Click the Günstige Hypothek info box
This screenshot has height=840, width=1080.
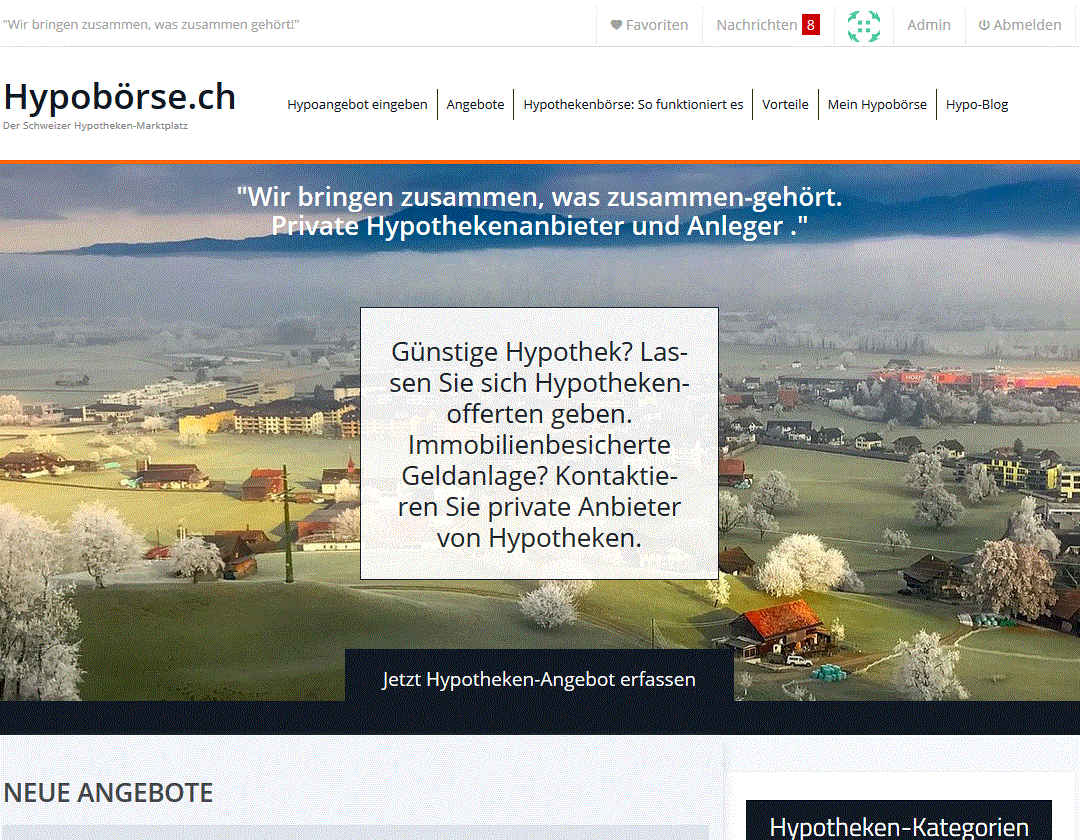click(x=539, y=443)
